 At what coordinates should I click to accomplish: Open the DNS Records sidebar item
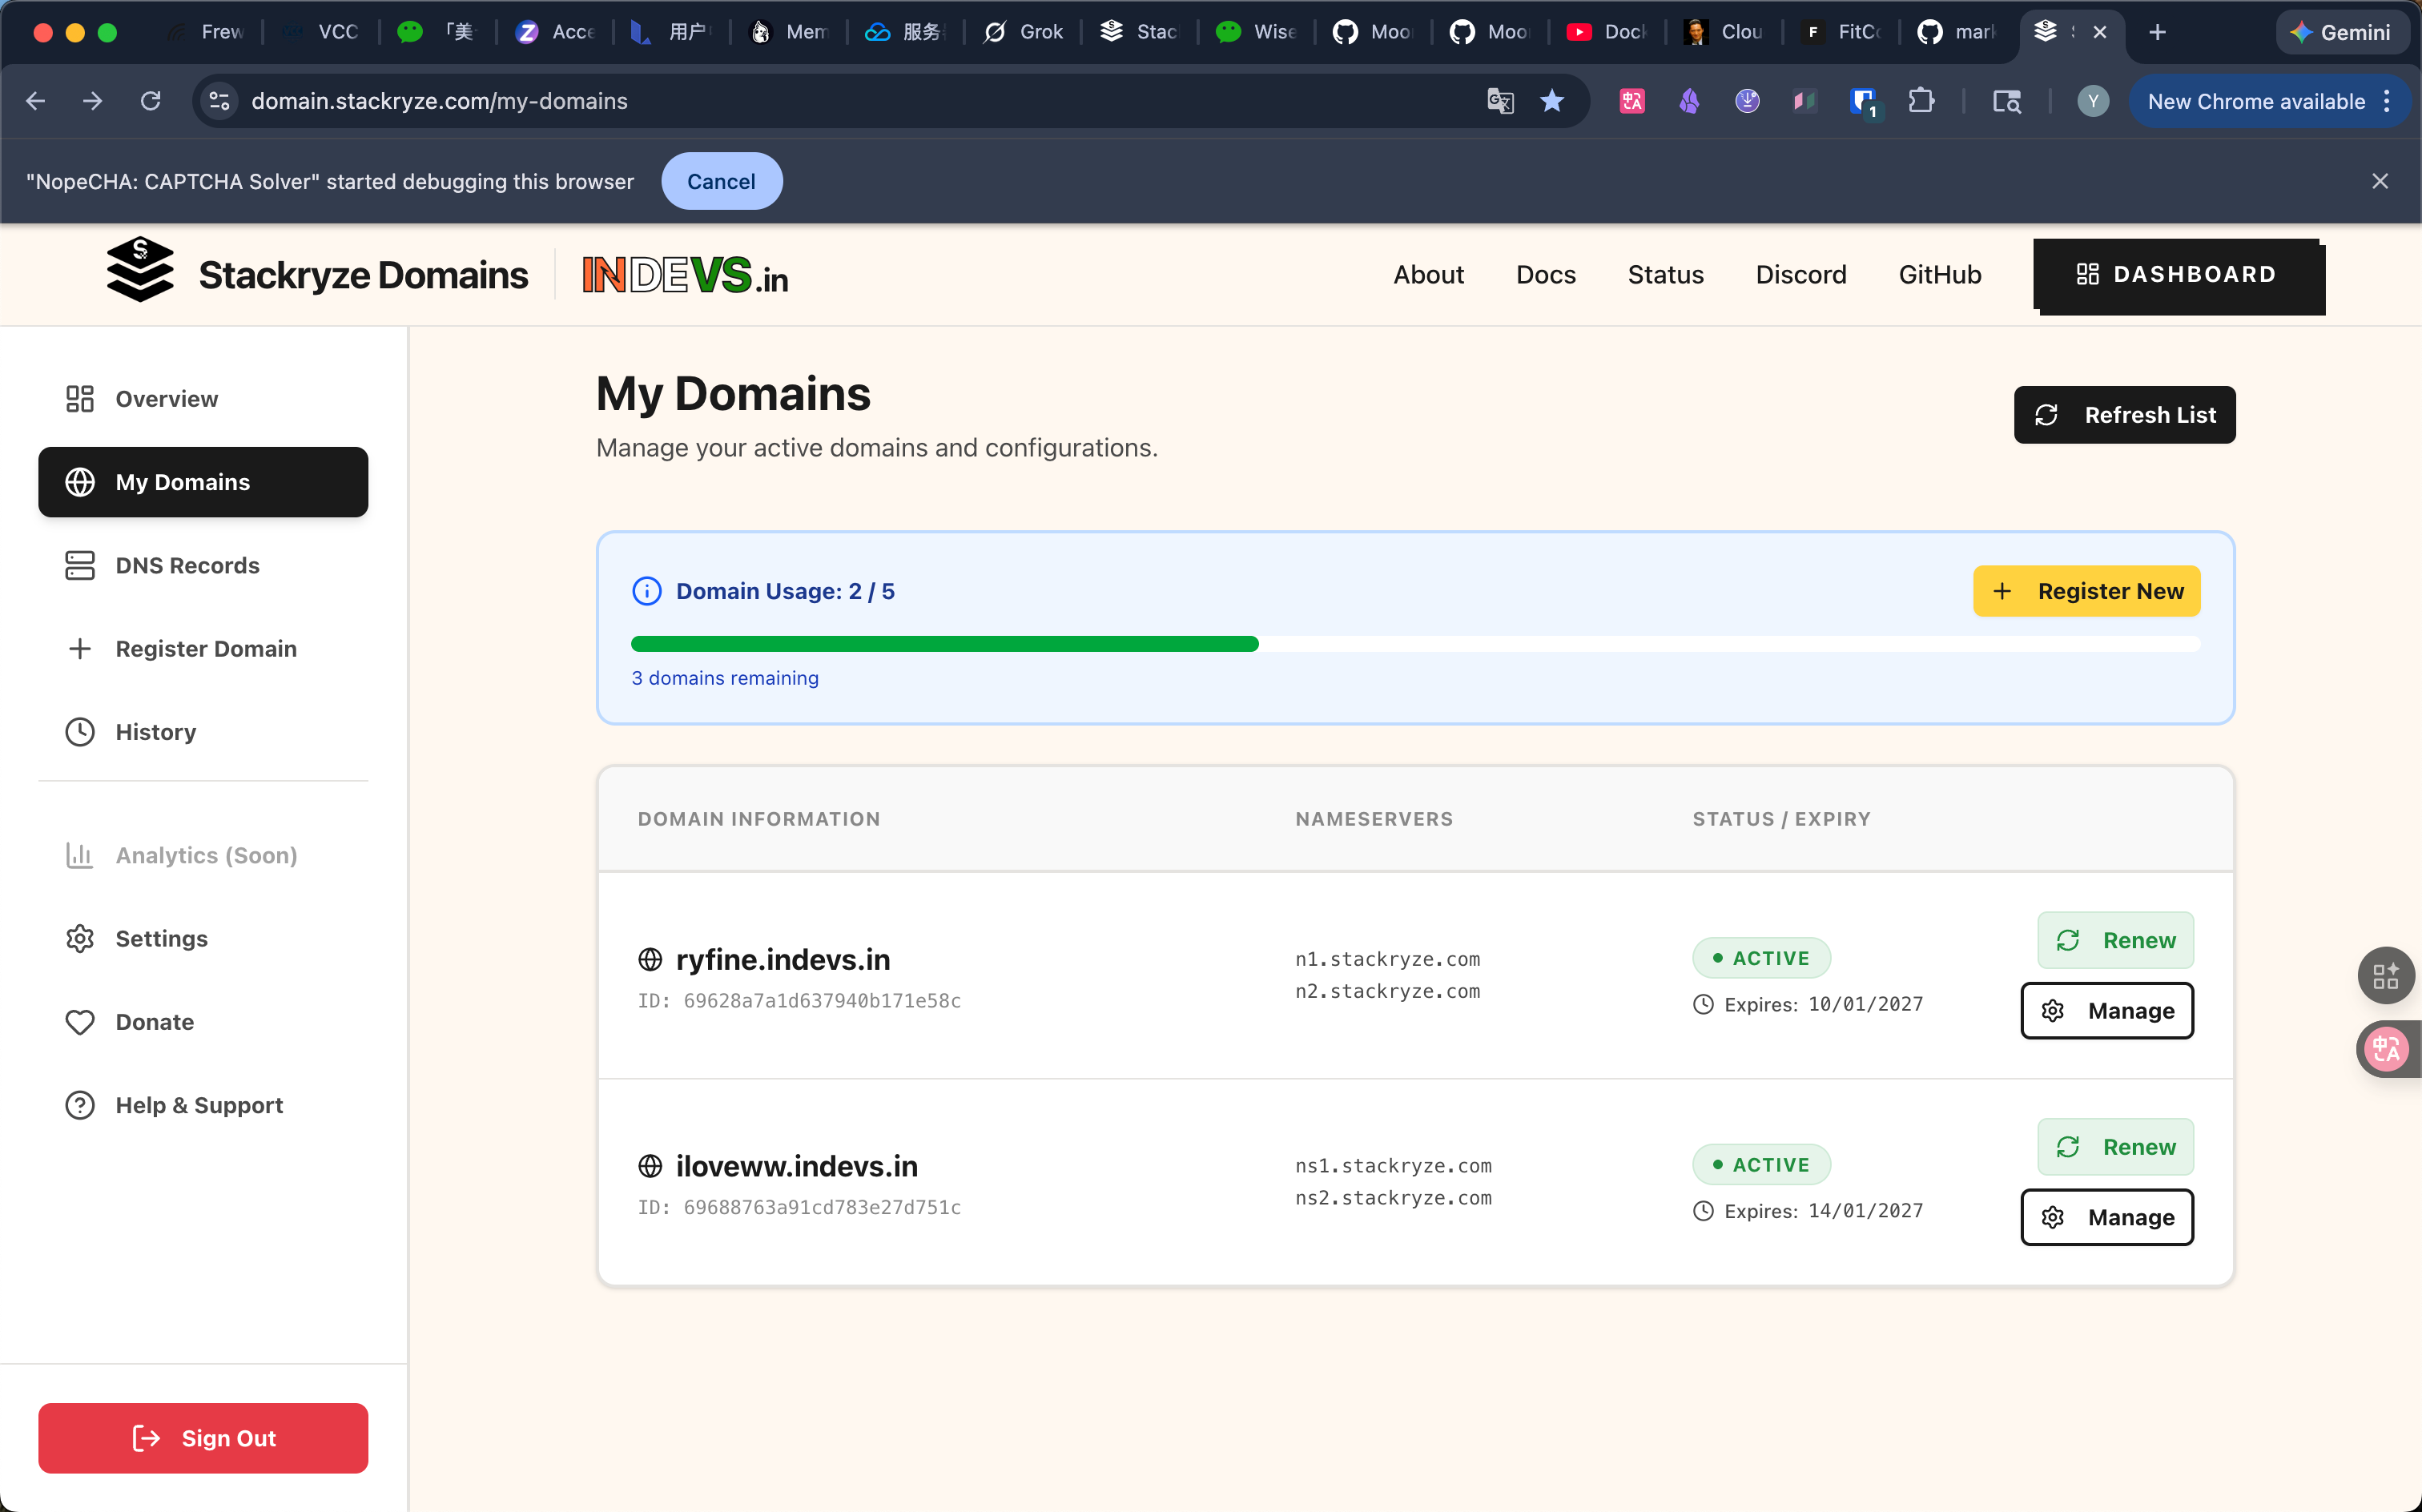187,566
